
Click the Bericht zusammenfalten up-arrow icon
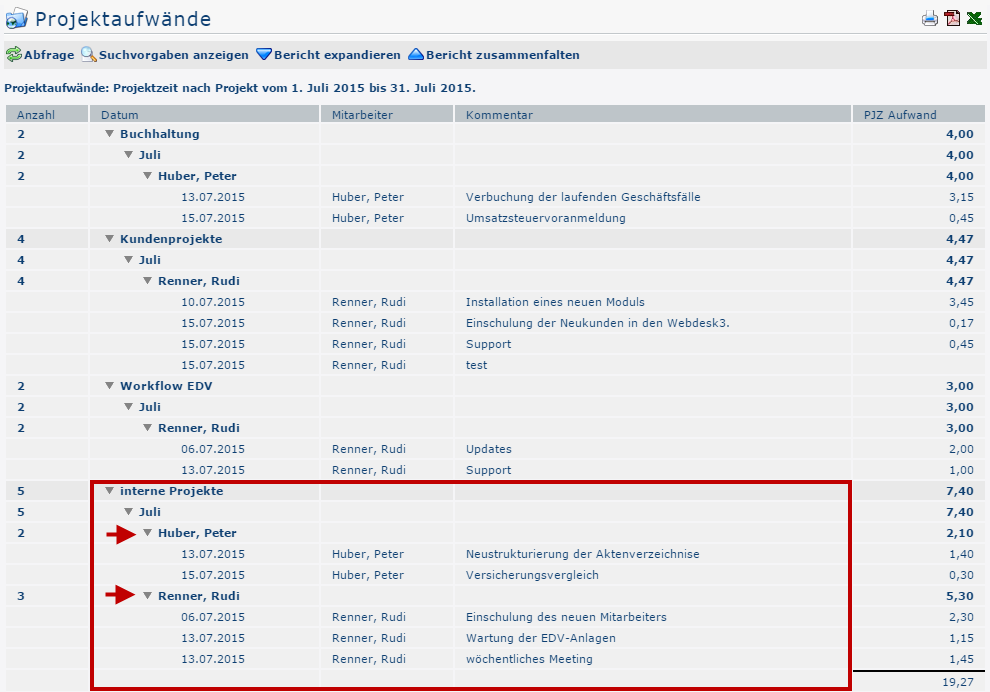point(416,55)
